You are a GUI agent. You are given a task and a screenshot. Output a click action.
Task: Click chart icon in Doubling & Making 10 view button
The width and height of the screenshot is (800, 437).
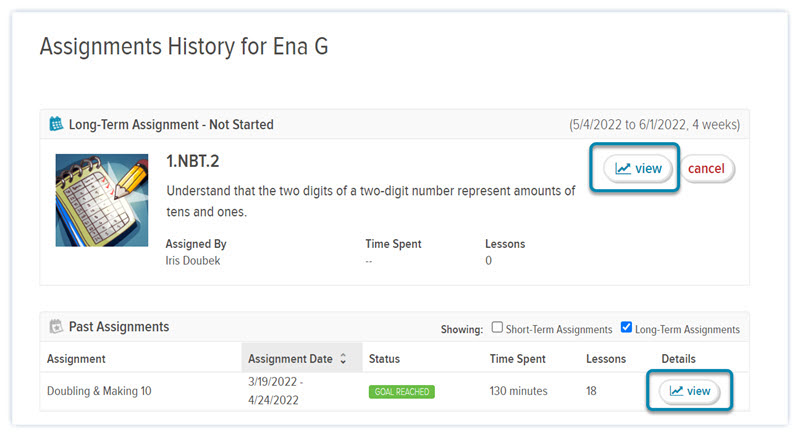tap(677, 391)
